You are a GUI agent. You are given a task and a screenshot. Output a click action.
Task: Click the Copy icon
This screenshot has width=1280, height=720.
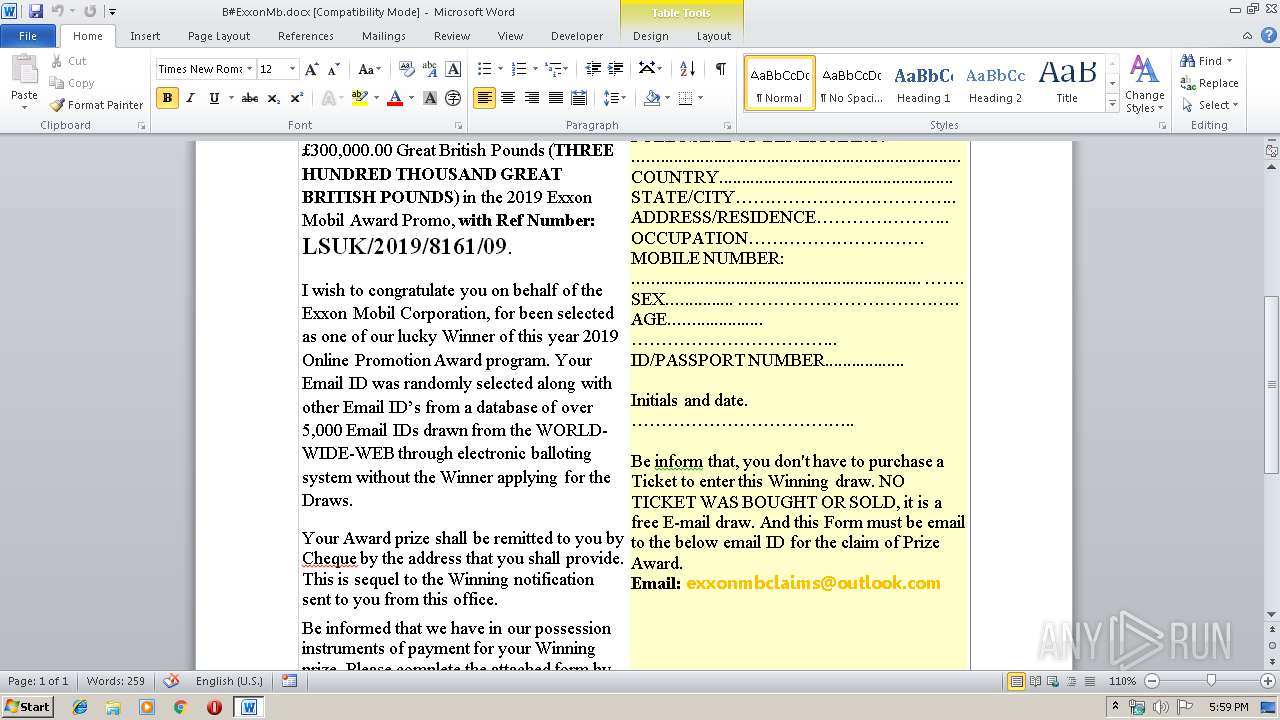pos(72,83)
